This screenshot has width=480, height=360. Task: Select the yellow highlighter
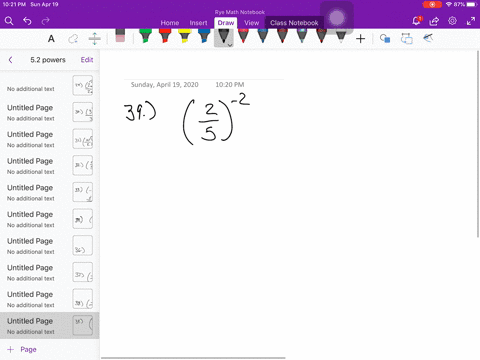184,36
